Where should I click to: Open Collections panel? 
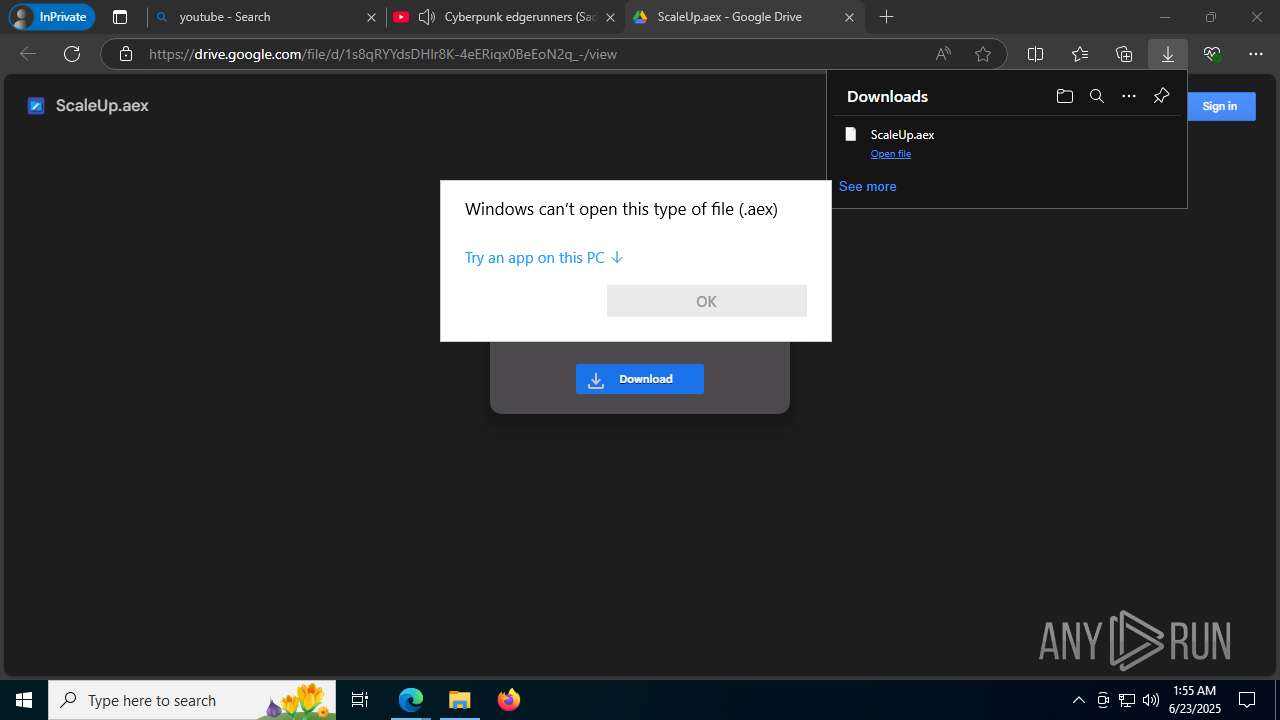click(x=1124, y=54)
